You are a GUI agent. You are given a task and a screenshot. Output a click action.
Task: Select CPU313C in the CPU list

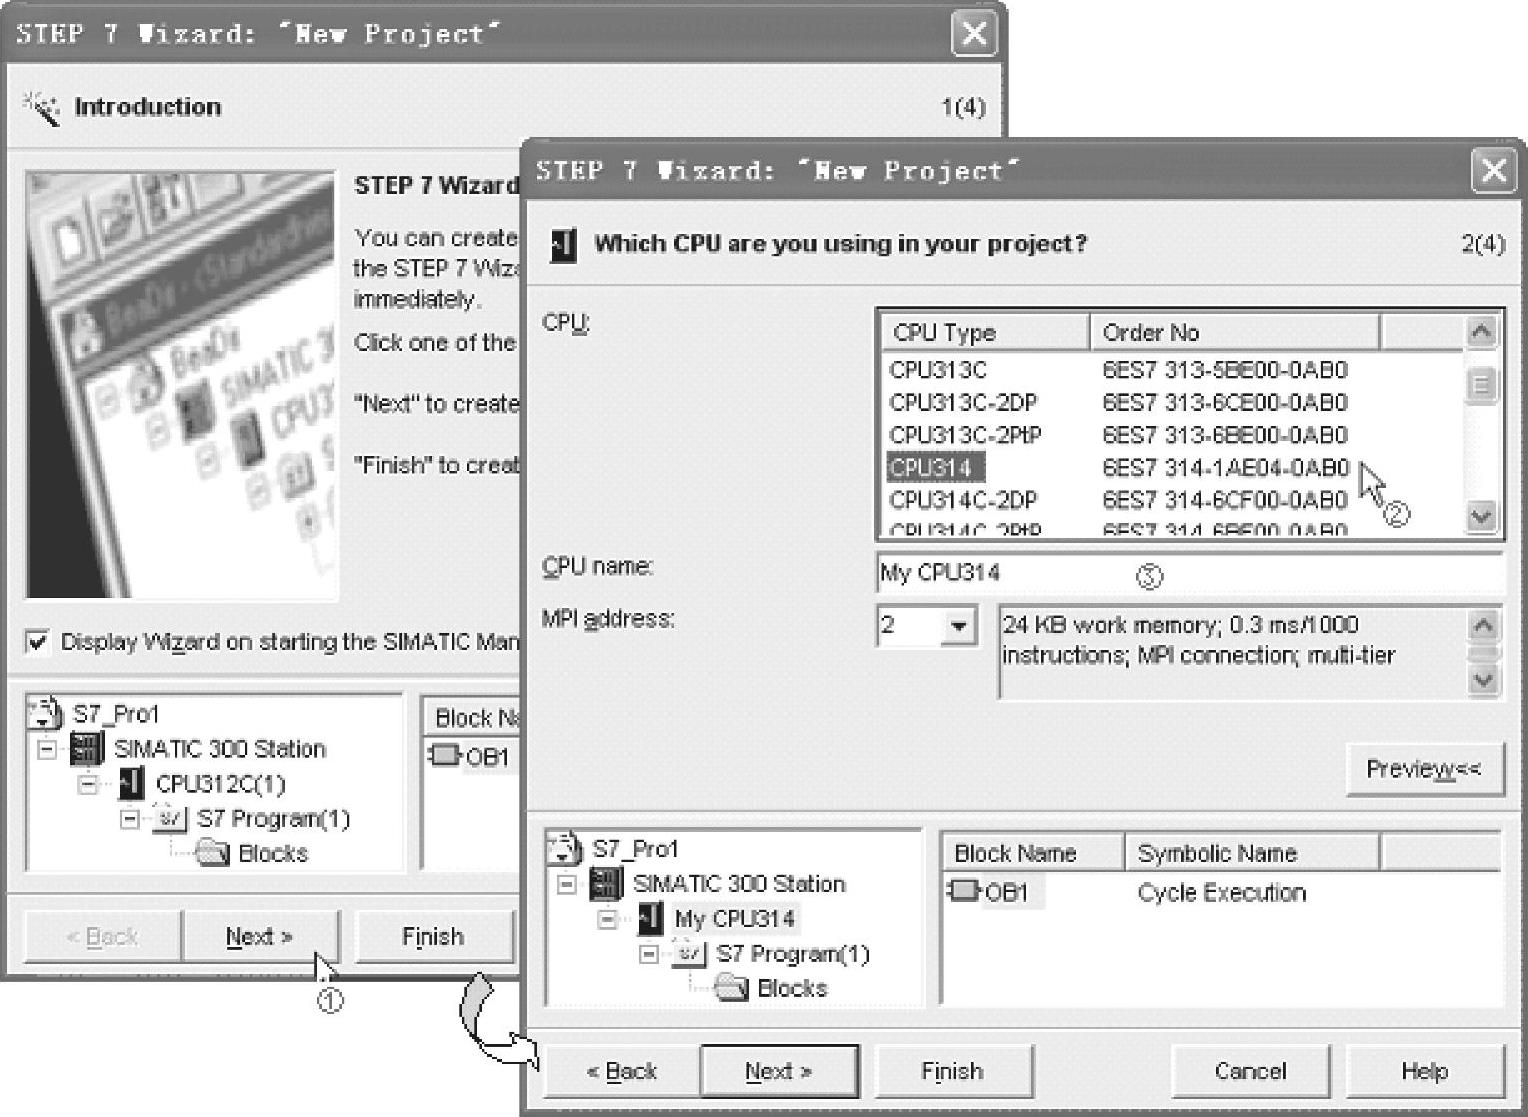tap(938, 370)
